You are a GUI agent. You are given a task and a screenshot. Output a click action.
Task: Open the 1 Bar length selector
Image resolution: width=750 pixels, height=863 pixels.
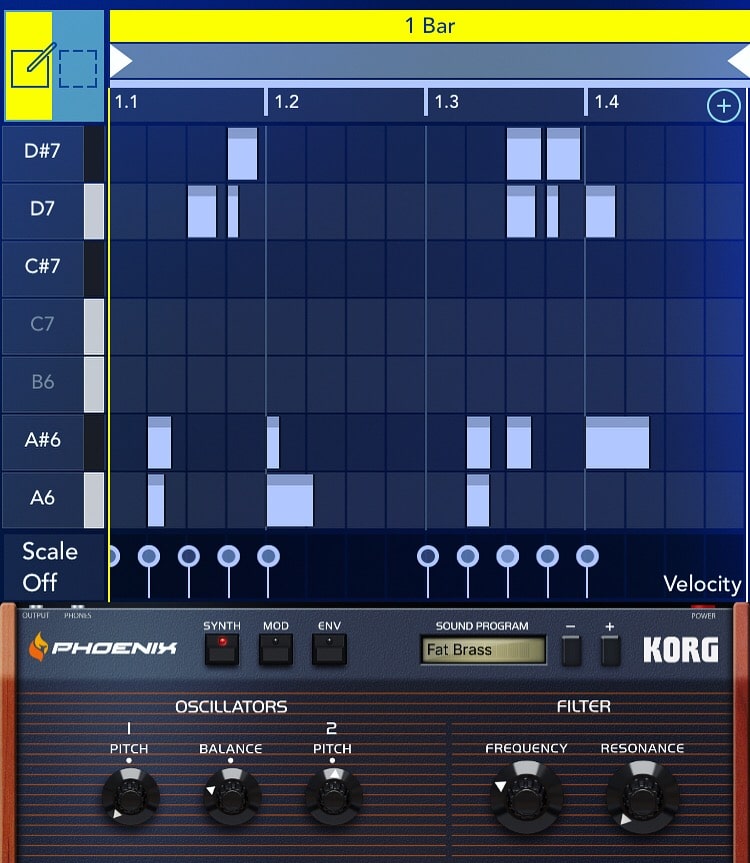(x=429, y=25)
